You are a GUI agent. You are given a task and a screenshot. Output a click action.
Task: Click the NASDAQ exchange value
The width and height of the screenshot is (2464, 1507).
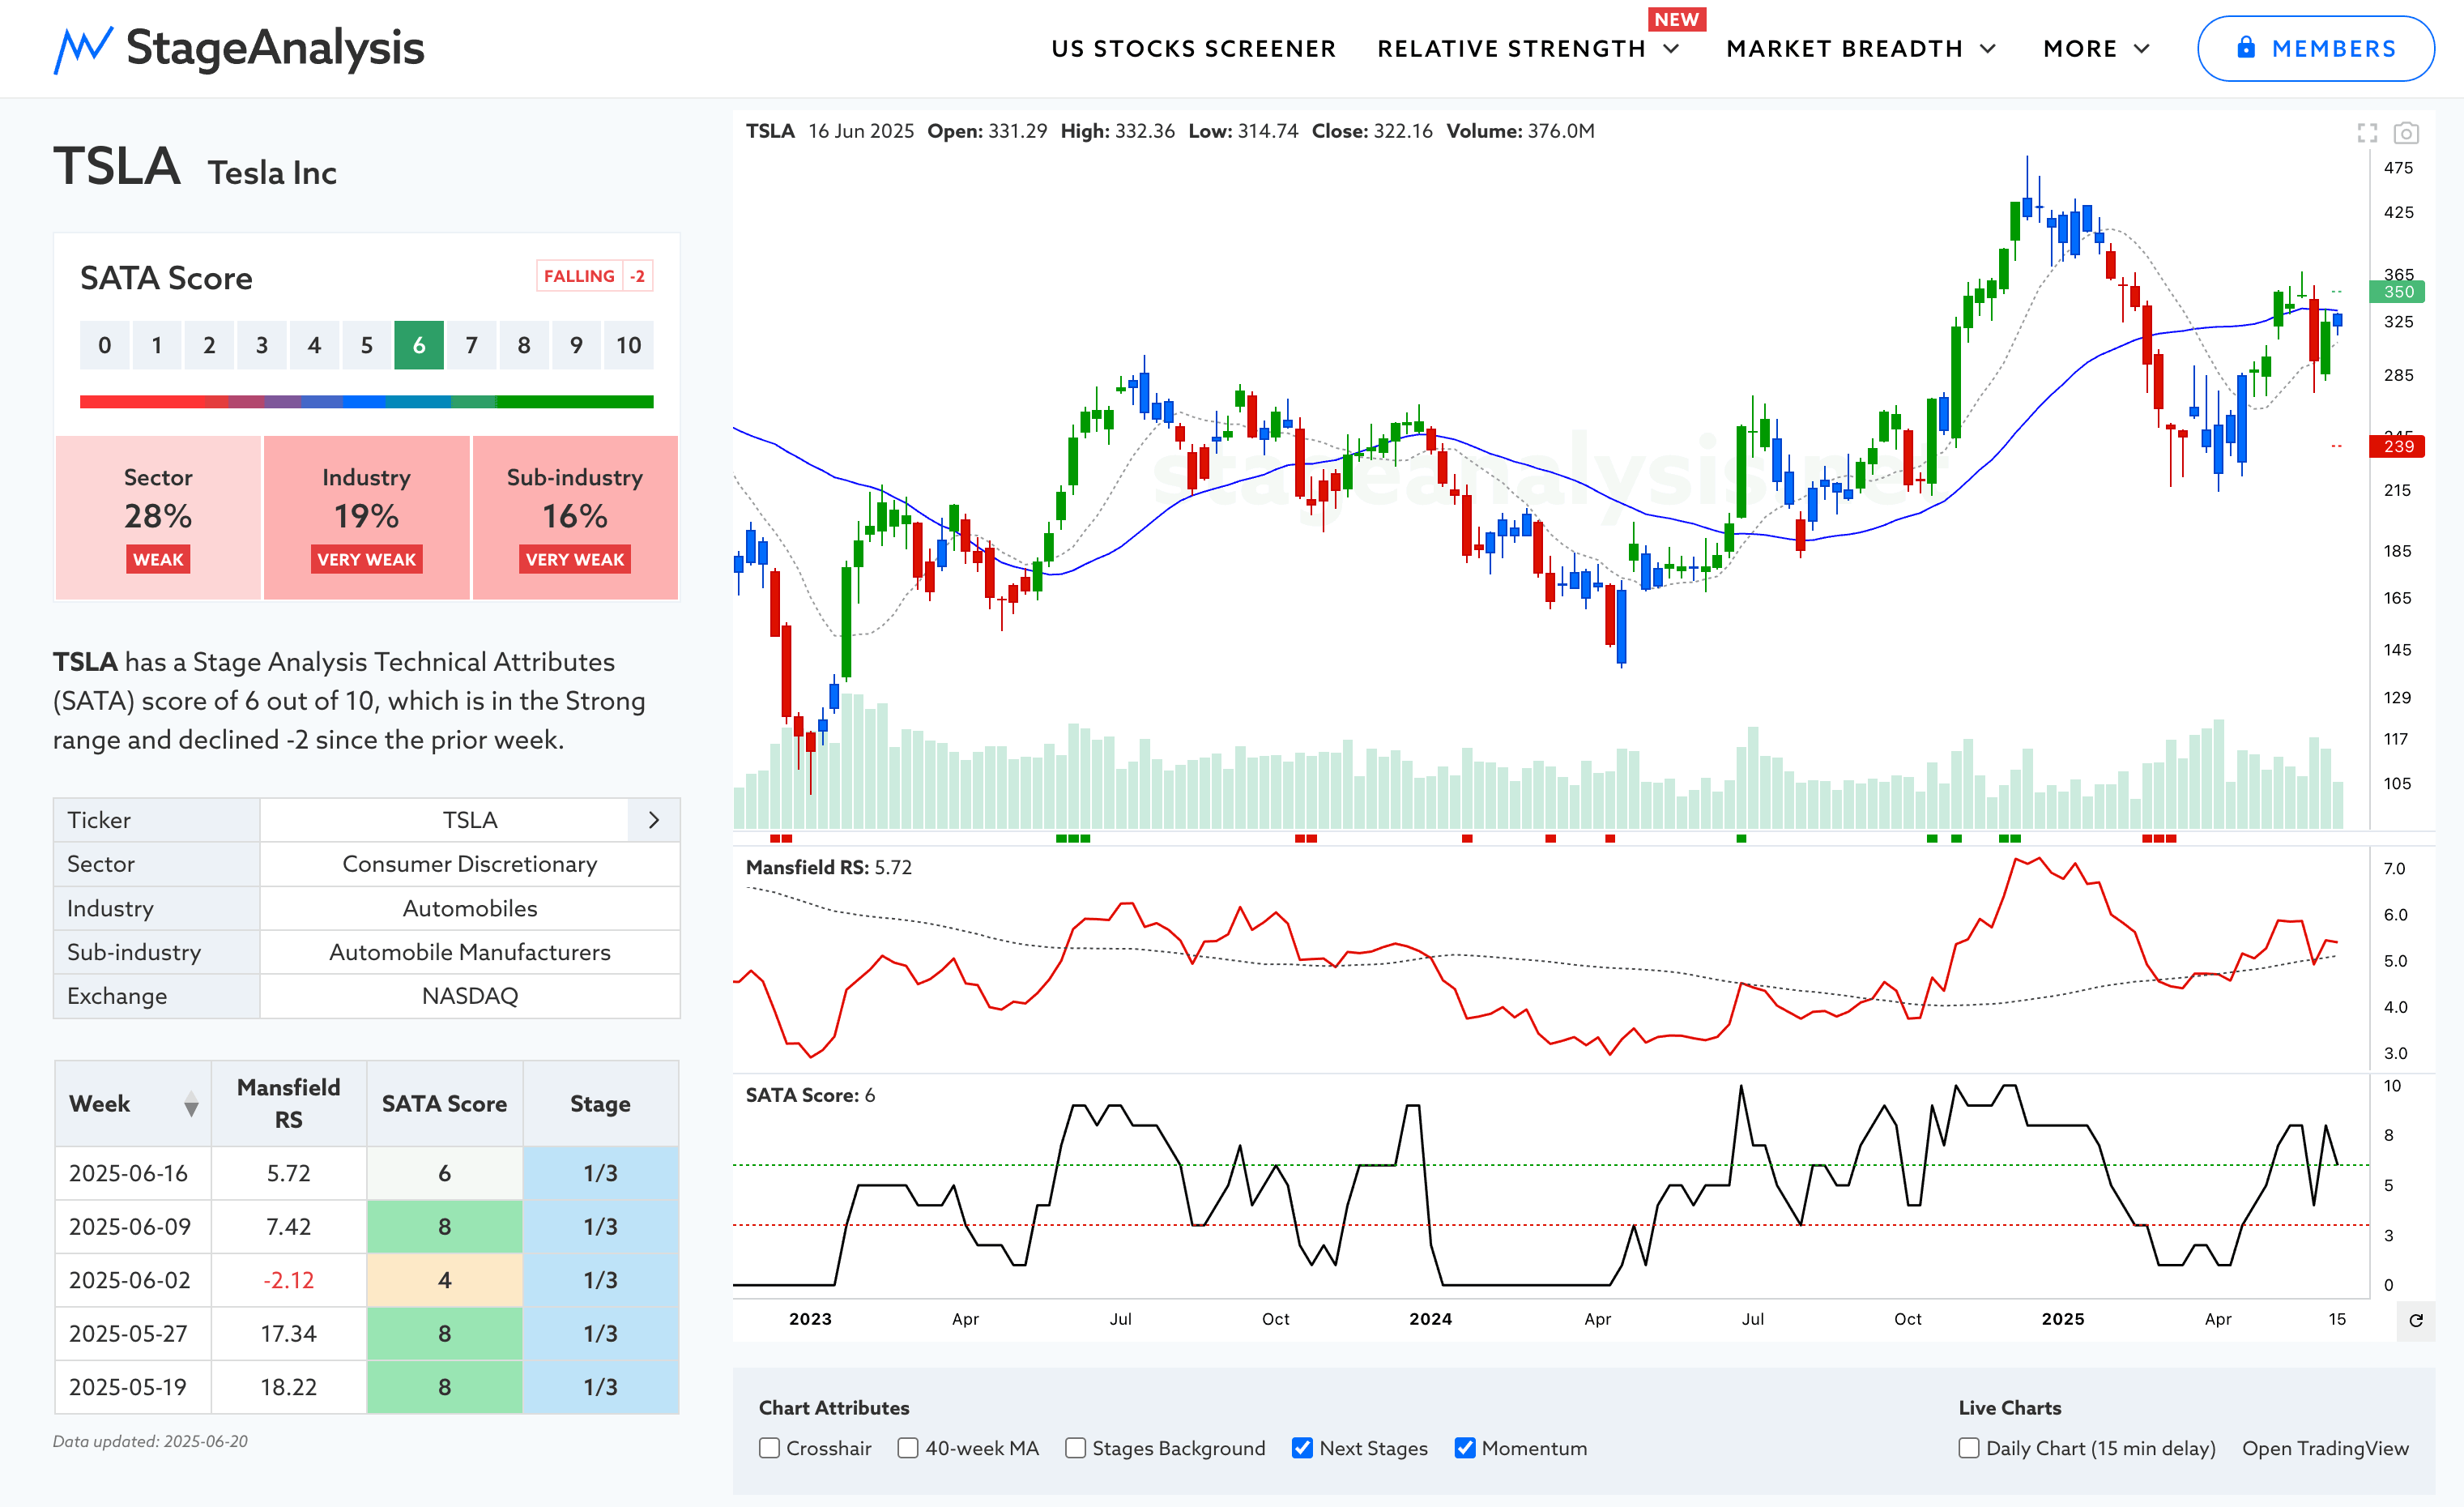coord(470,996)
